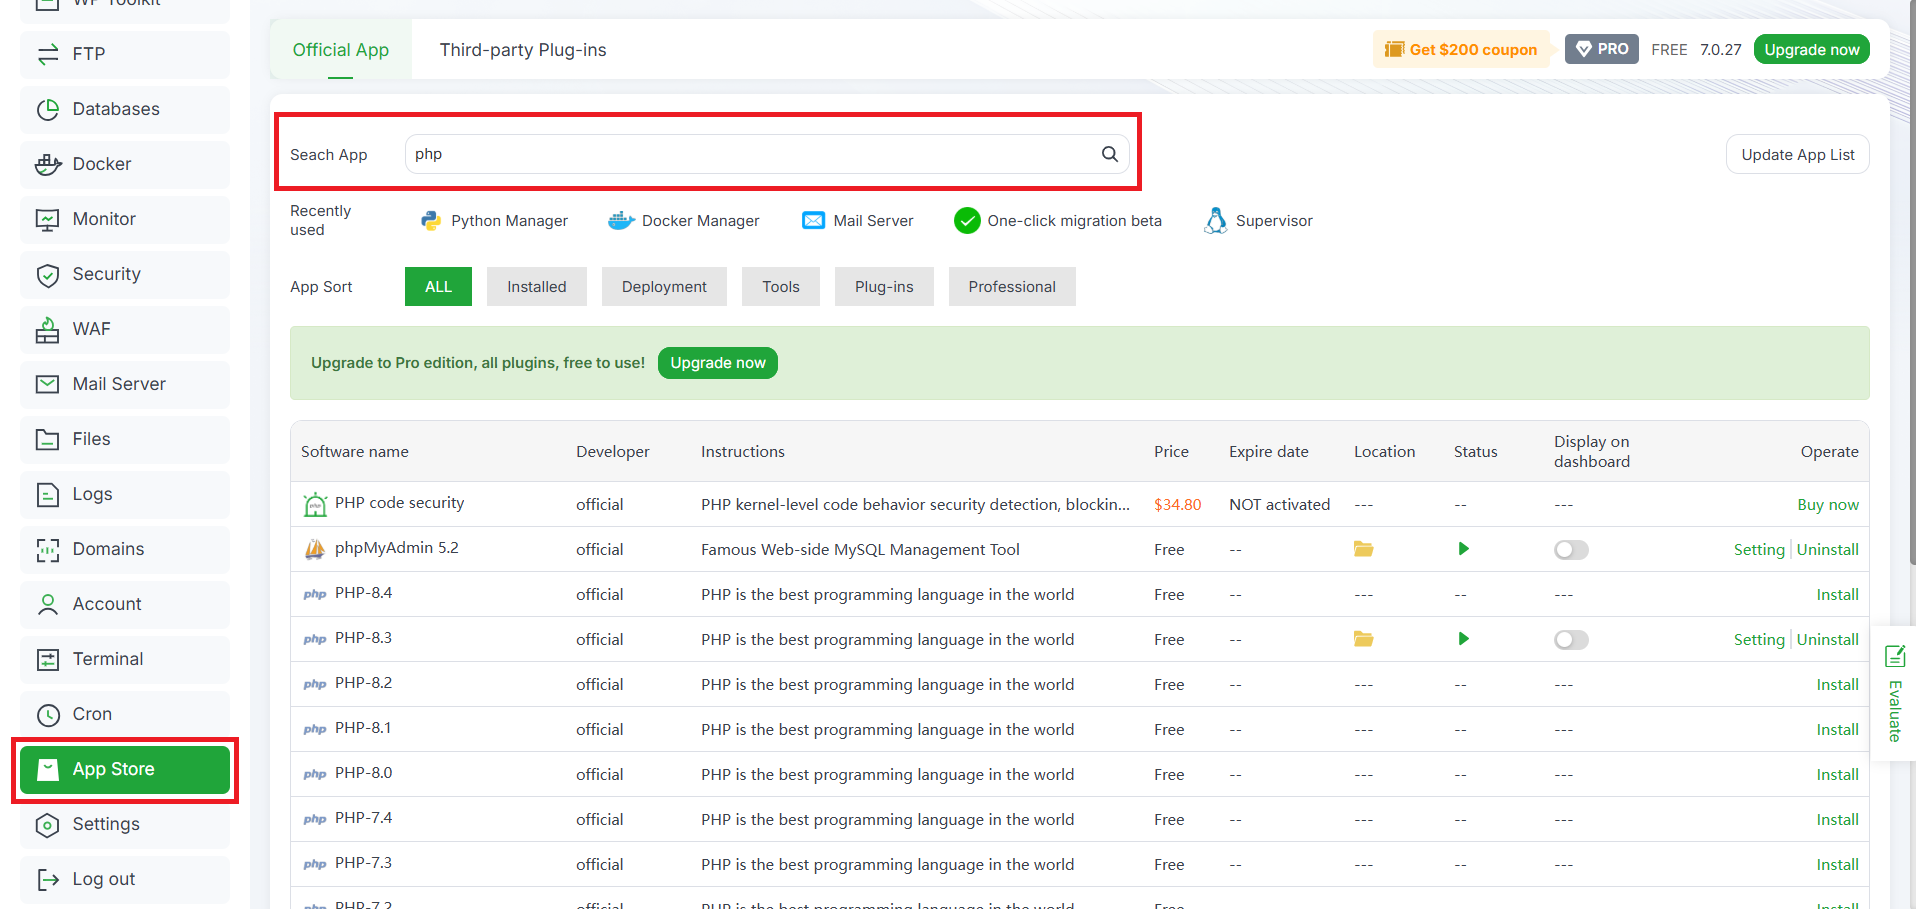Click the page vertical scrollbar

[x=1911, y=283]
